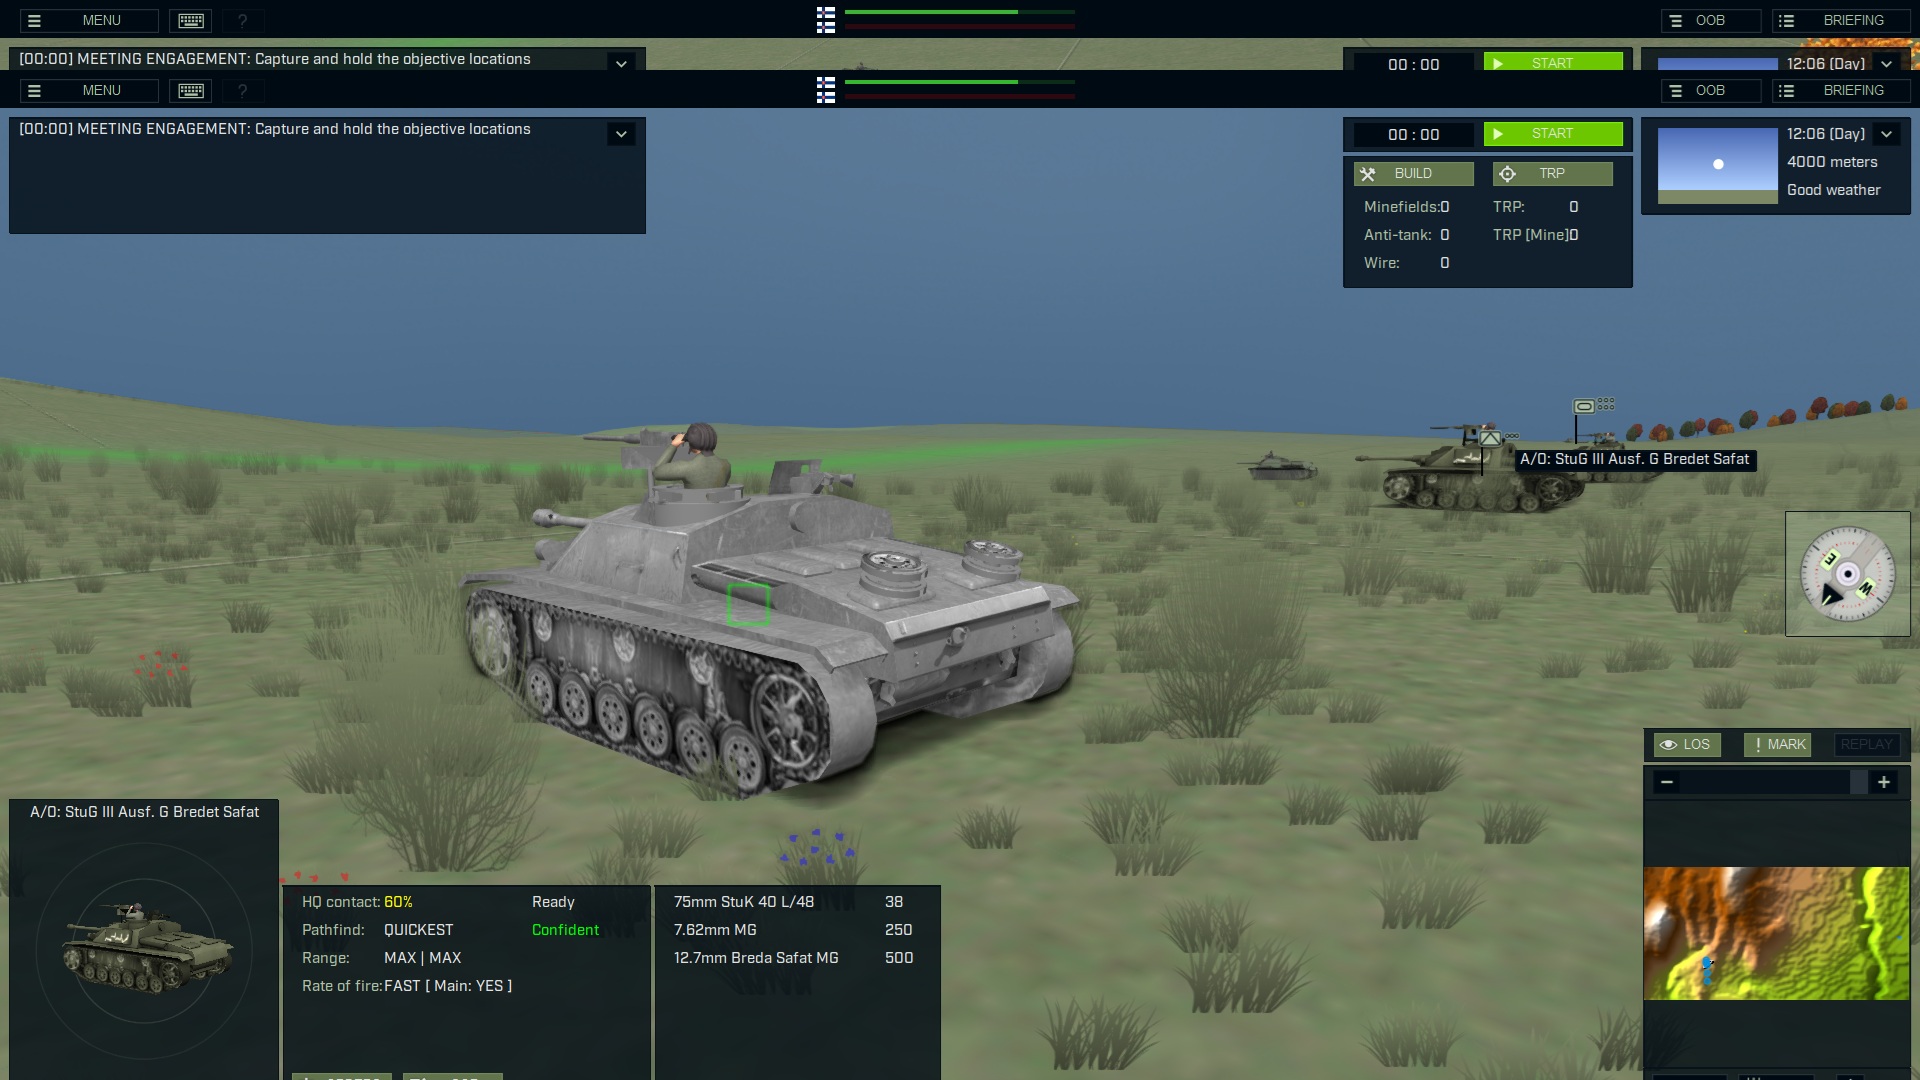Click the Minefields: 0 count
The image size is (1920, 1080).
click(x=1407, y=207)
